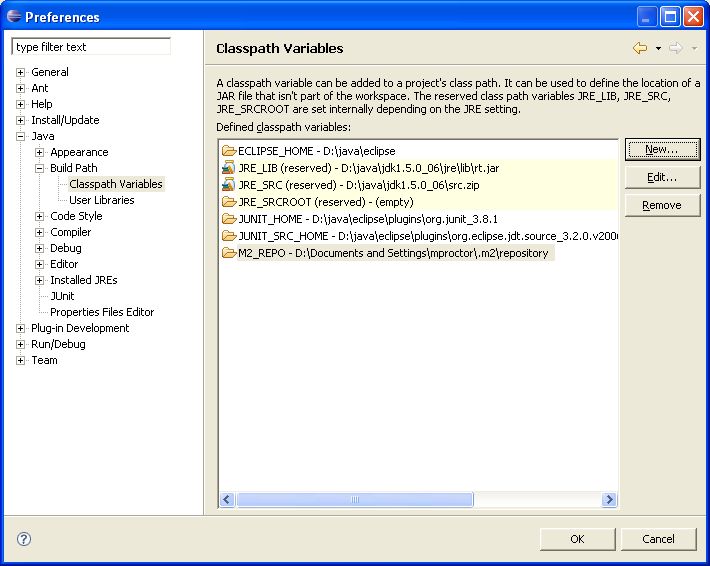The height and width of the screenshot is (566, 710).
Task: Expand the Code Style node
Action: click(40, 216)
